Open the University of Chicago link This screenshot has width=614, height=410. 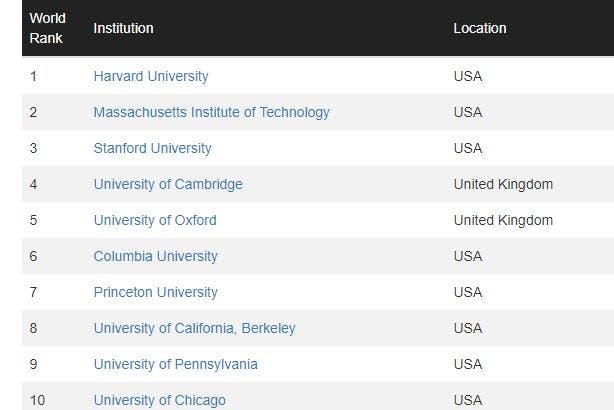[159, 400]
